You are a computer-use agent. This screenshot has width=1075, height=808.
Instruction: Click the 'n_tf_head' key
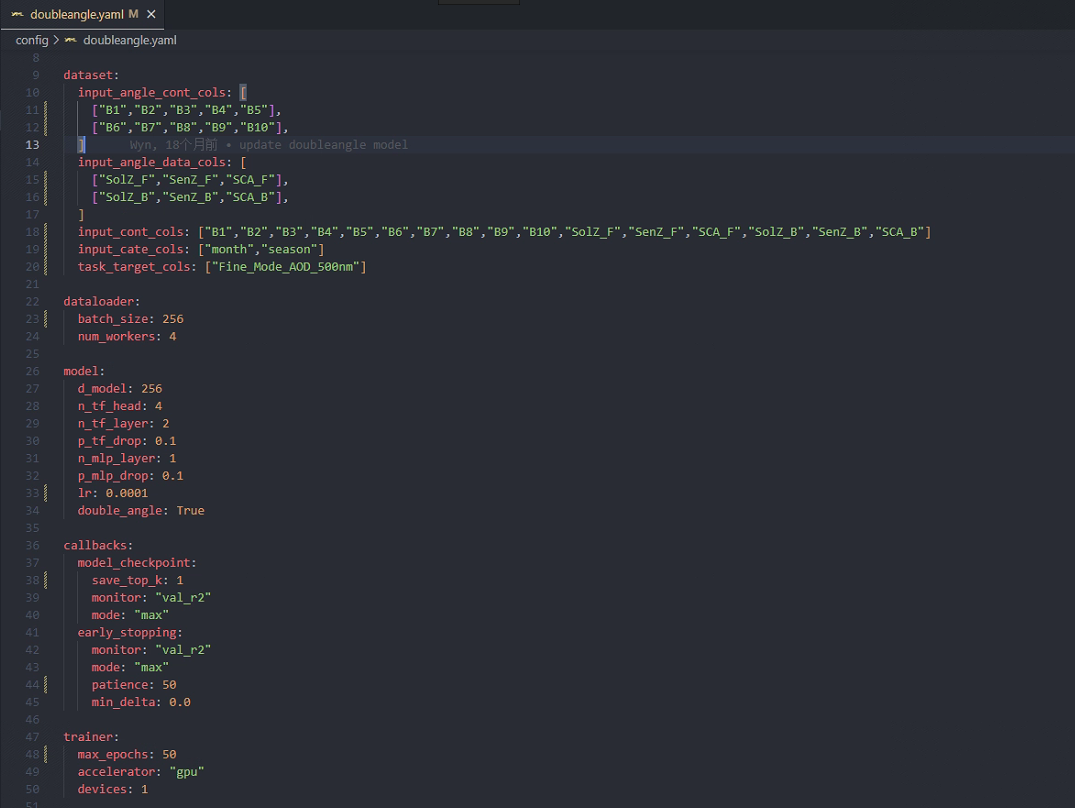110,406
